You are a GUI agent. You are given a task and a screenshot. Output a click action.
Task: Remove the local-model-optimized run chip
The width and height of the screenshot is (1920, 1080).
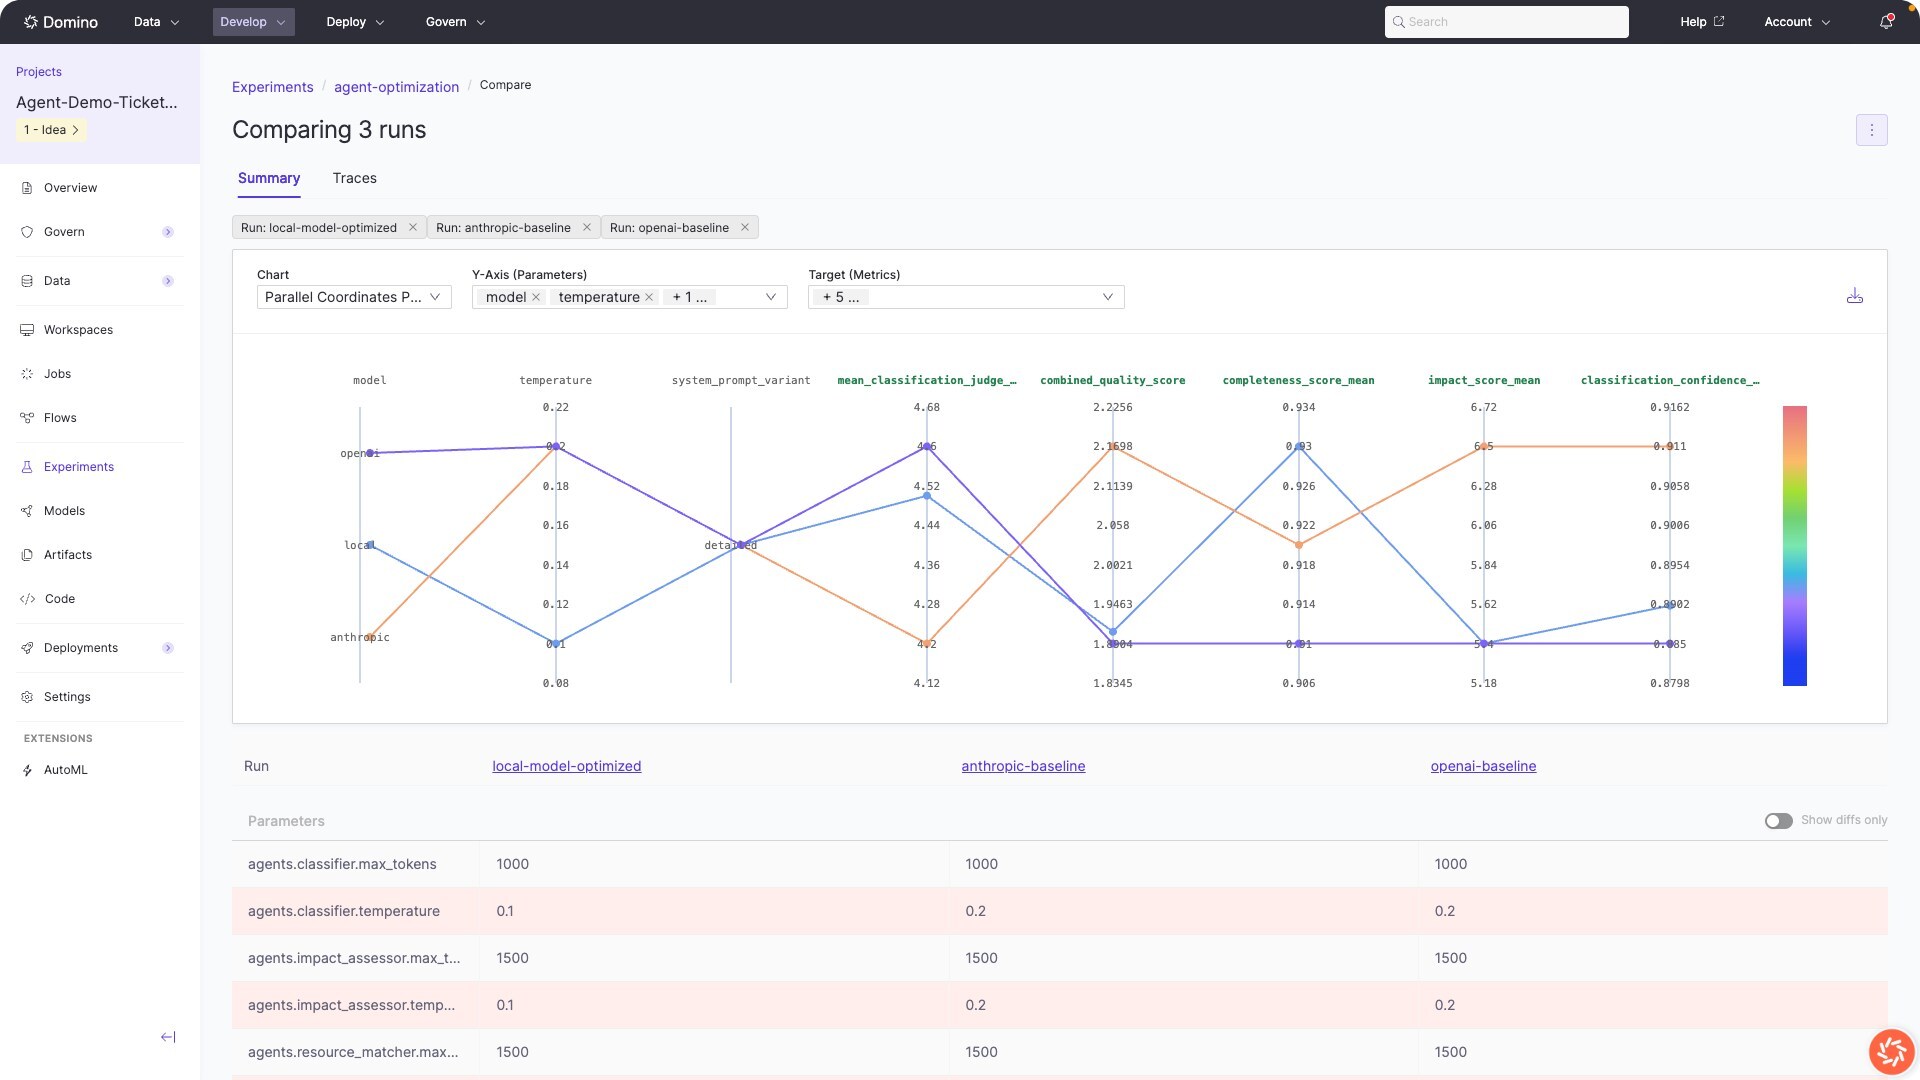413,227
